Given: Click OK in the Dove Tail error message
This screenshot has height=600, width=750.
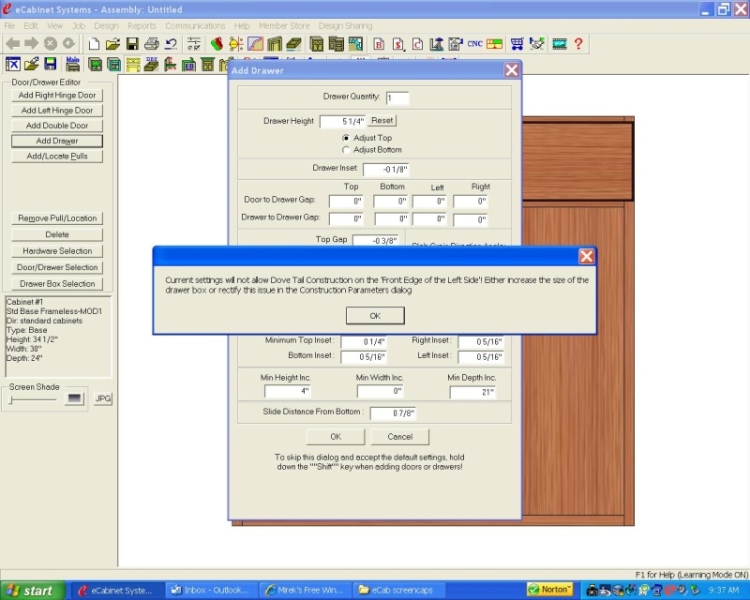Looking at the screenshot, I should [375, 315].
